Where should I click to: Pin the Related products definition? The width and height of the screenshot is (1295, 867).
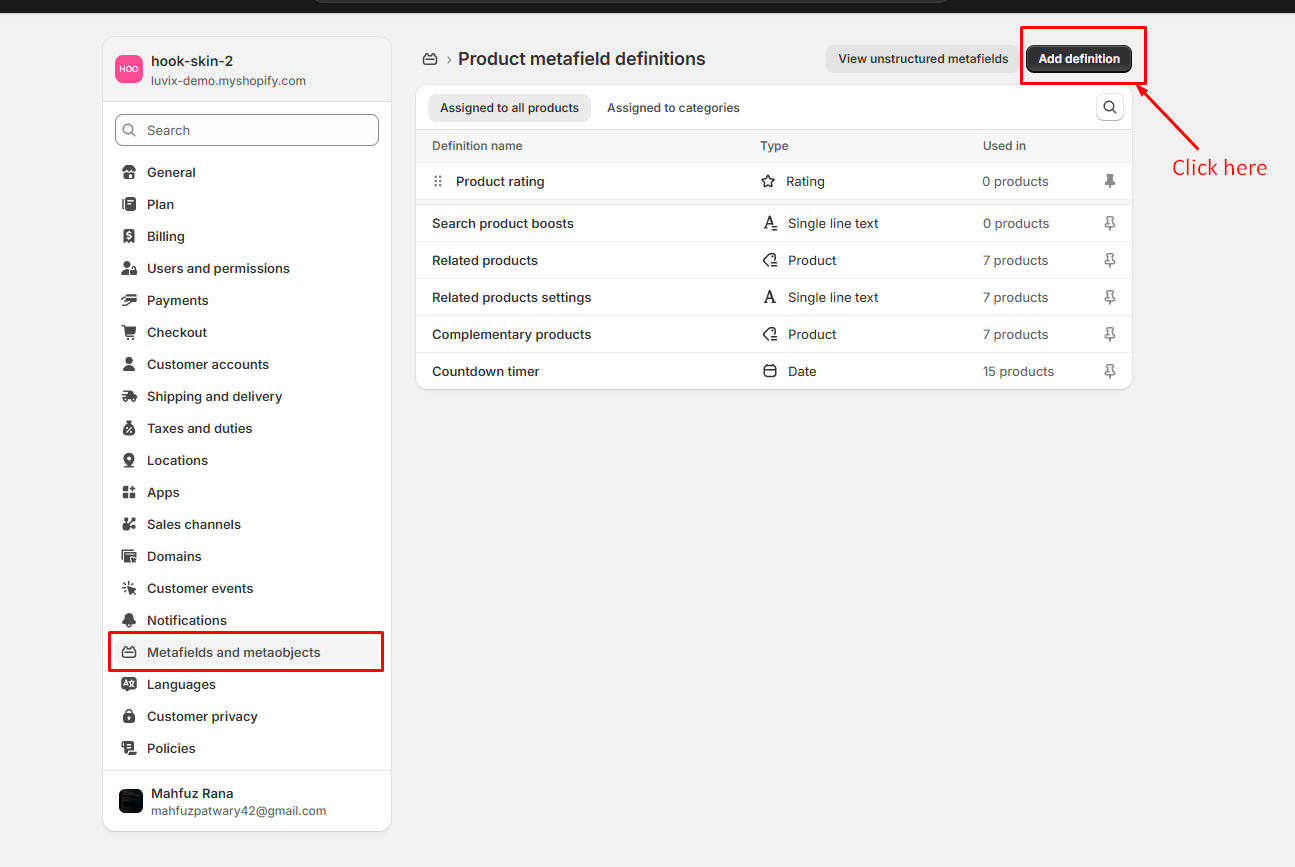point(1109,260)
